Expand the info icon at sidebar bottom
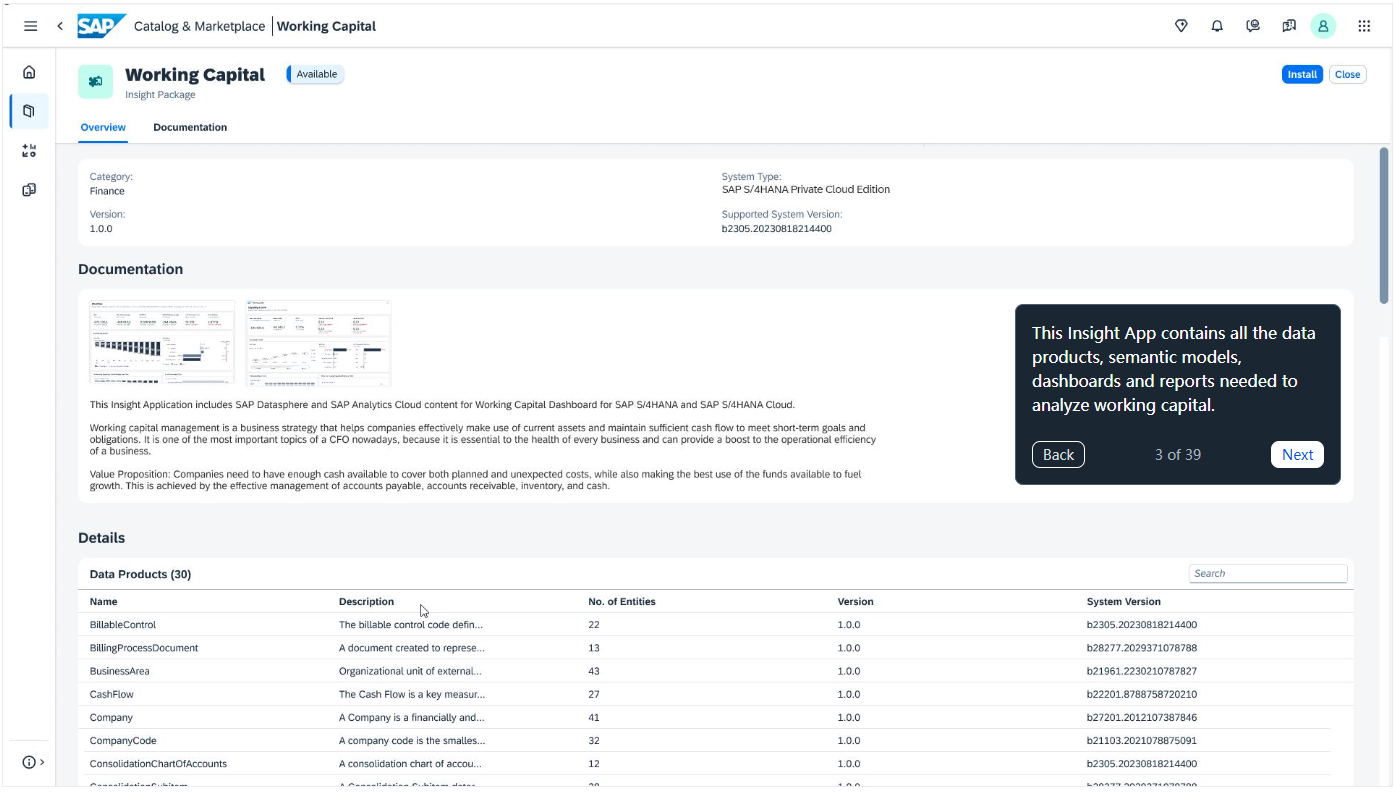 (x=33, y=762)
